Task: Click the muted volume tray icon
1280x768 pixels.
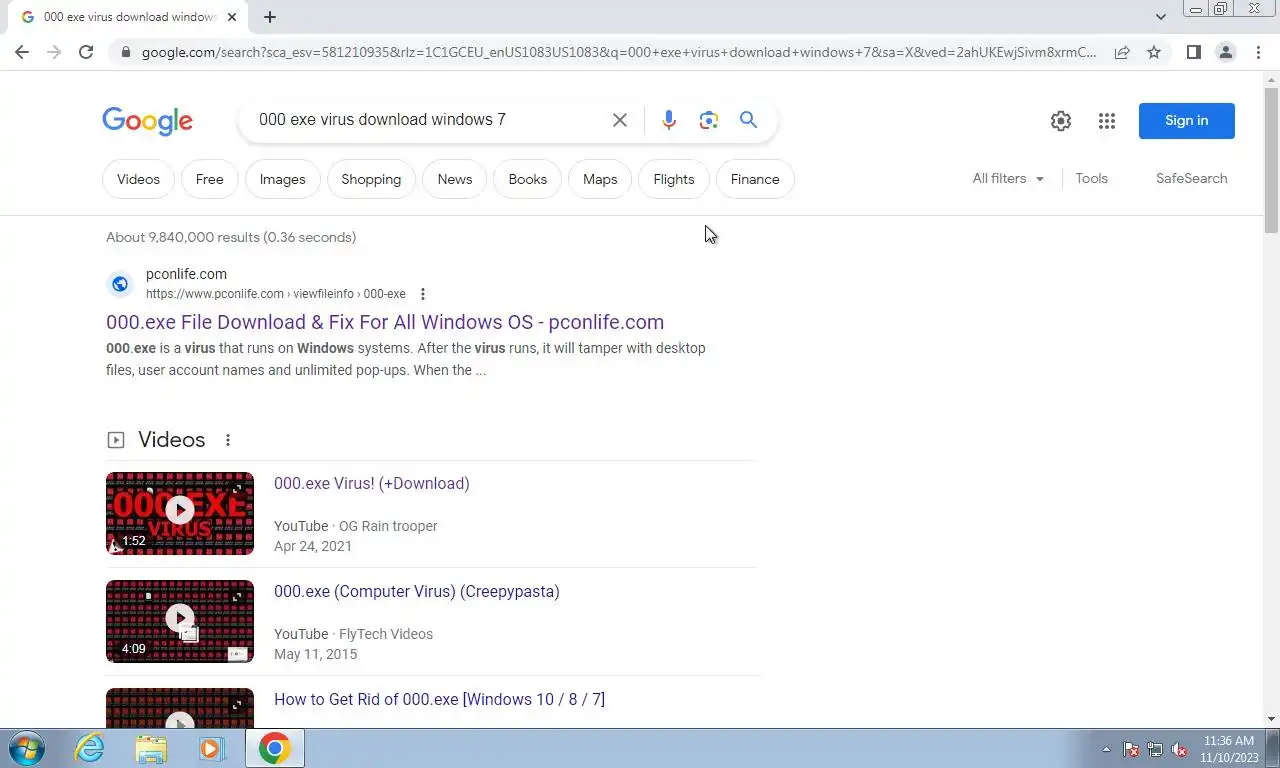Action: click(1179, 749)
